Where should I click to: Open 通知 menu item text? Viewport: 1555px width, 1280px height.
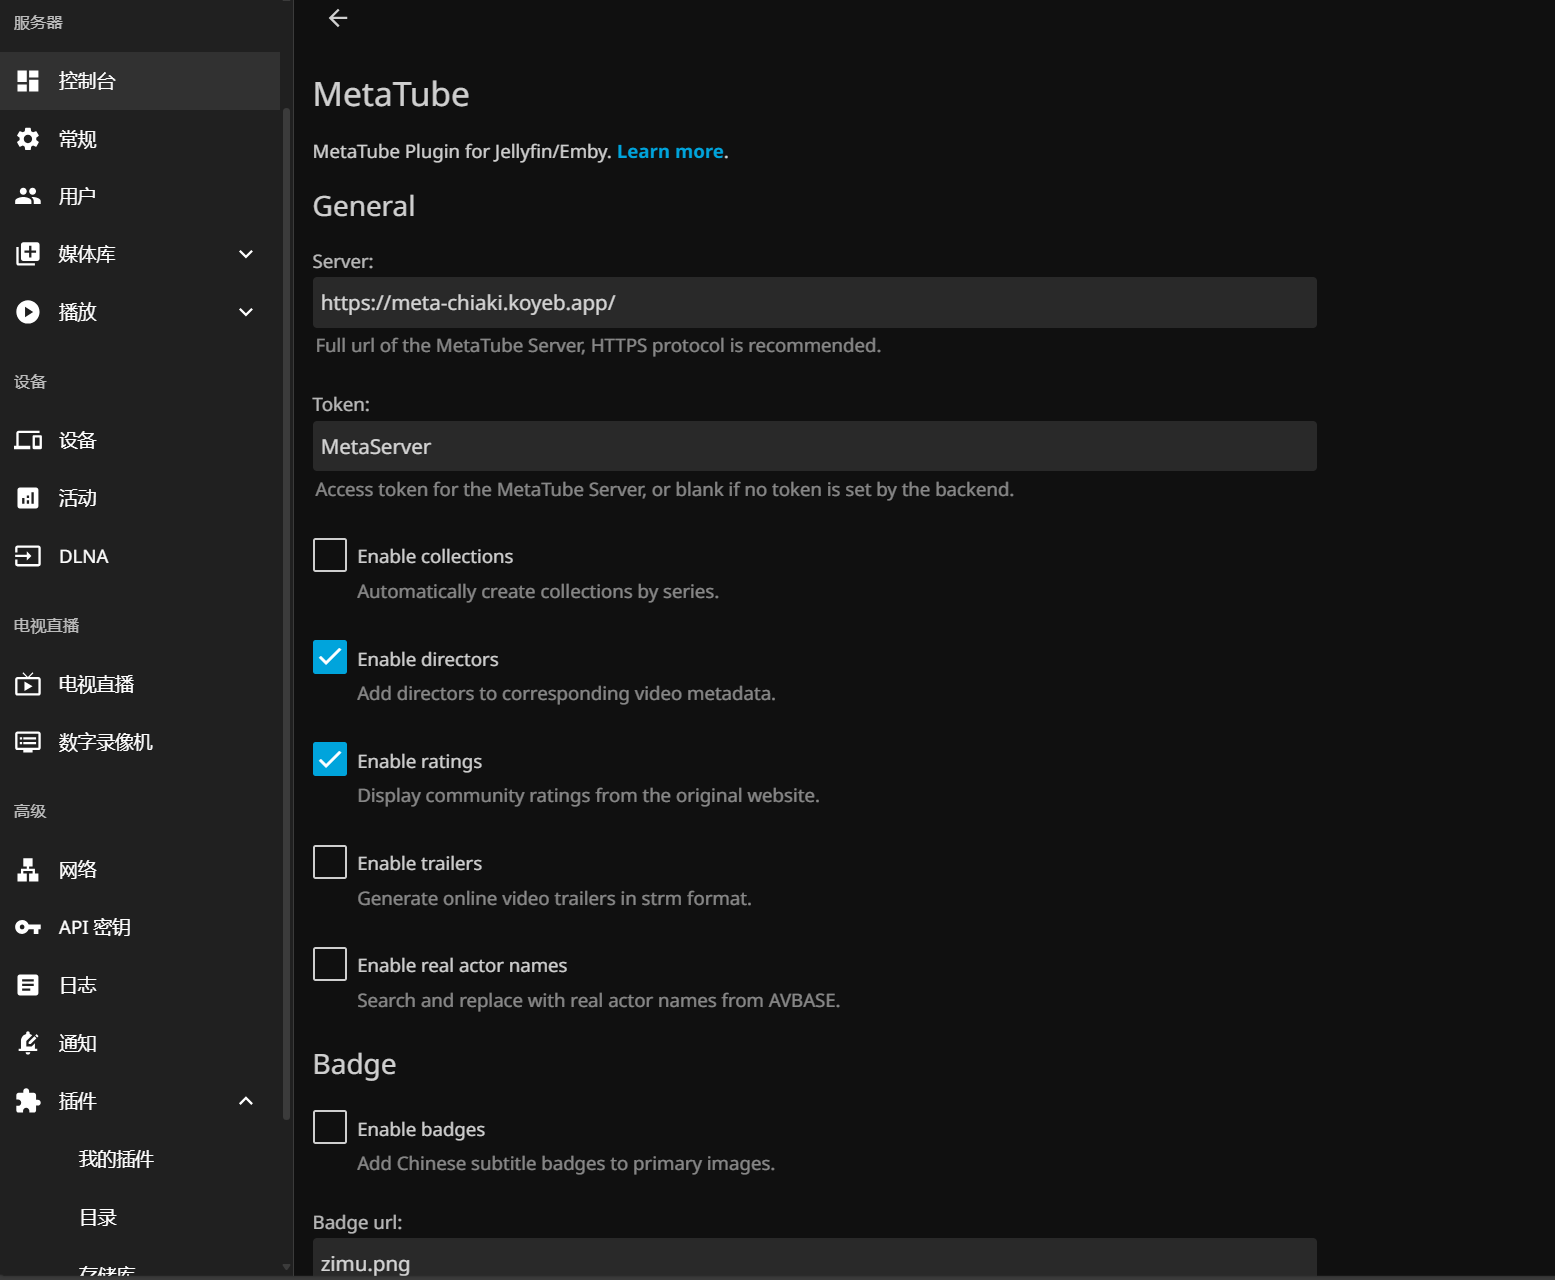click(78, 1043)
